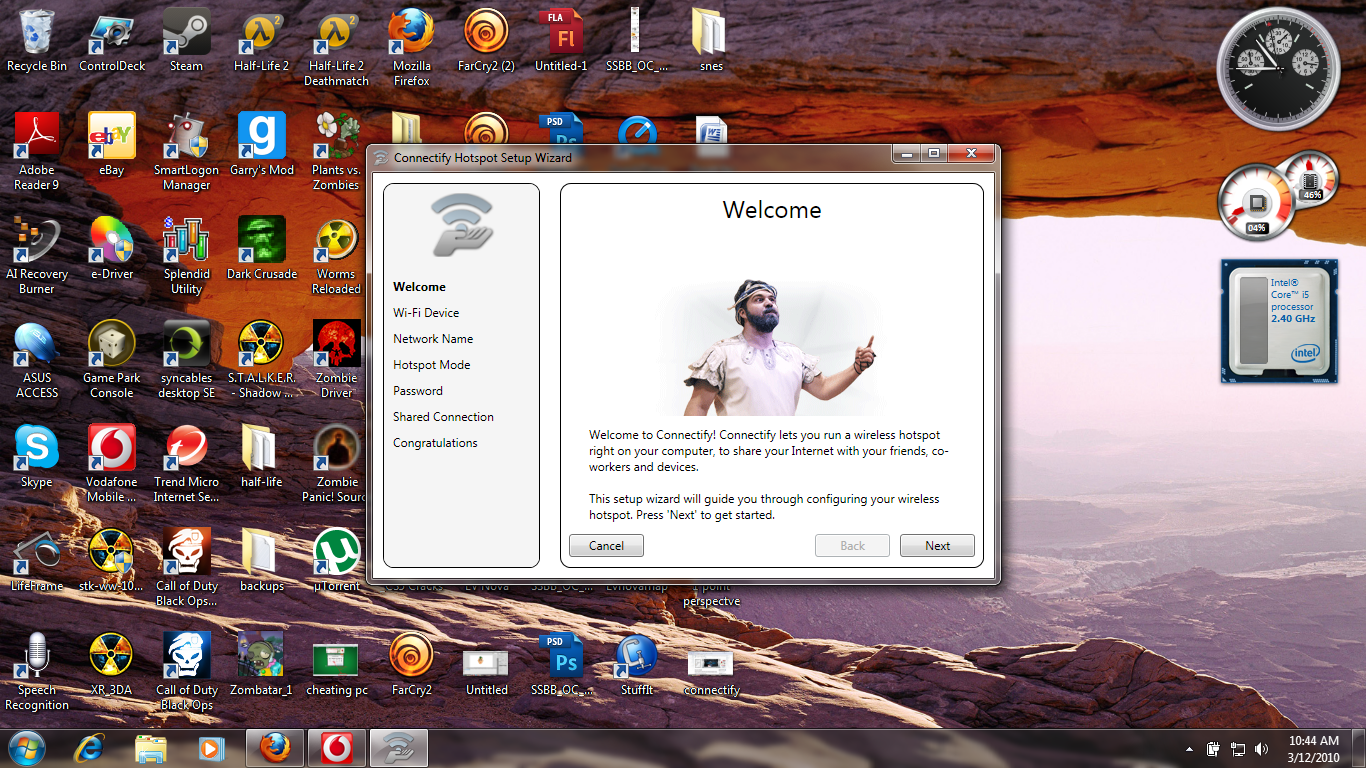This screenshot has height=768, width=1366.
Task: Click Next in the Connectify wizard
Action: (x=937, y=546)
